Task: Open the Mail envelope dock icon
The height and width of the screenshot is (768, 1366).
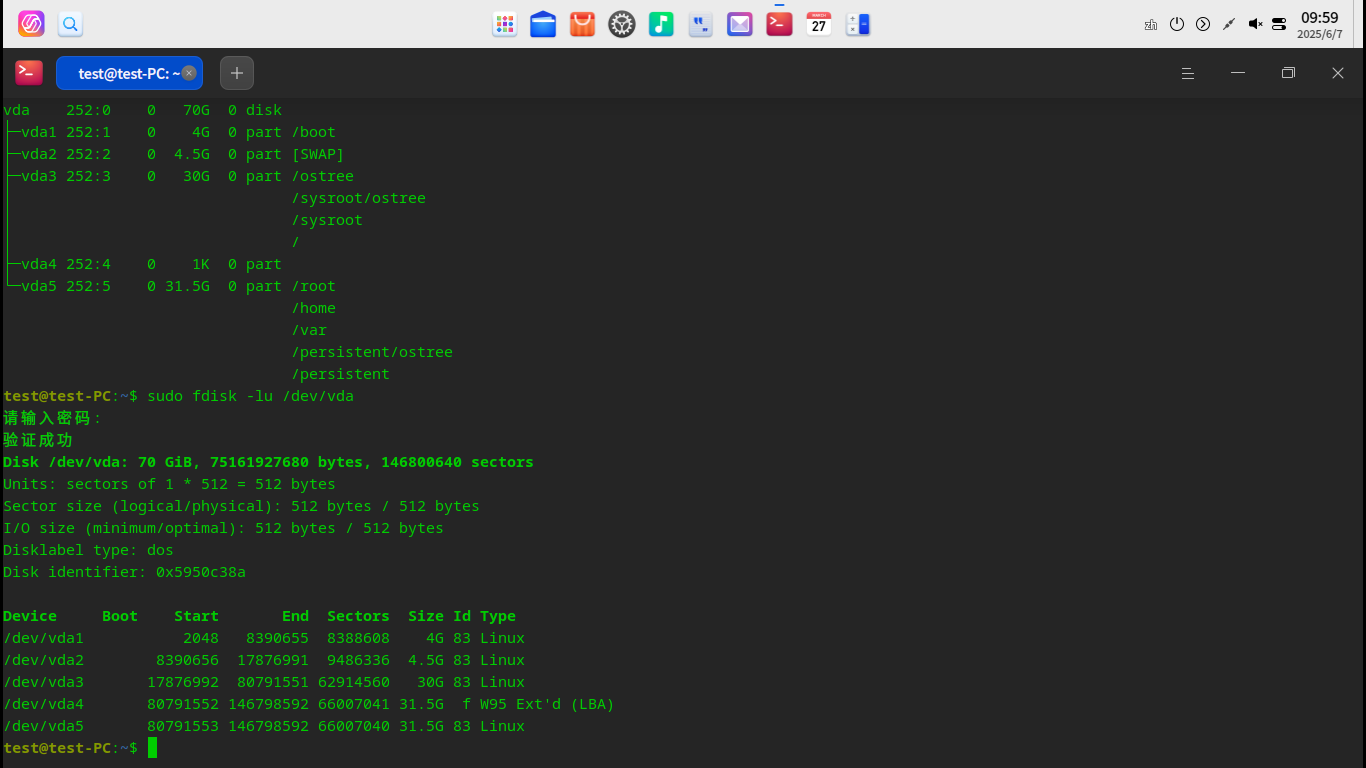Action: [740, 25]
